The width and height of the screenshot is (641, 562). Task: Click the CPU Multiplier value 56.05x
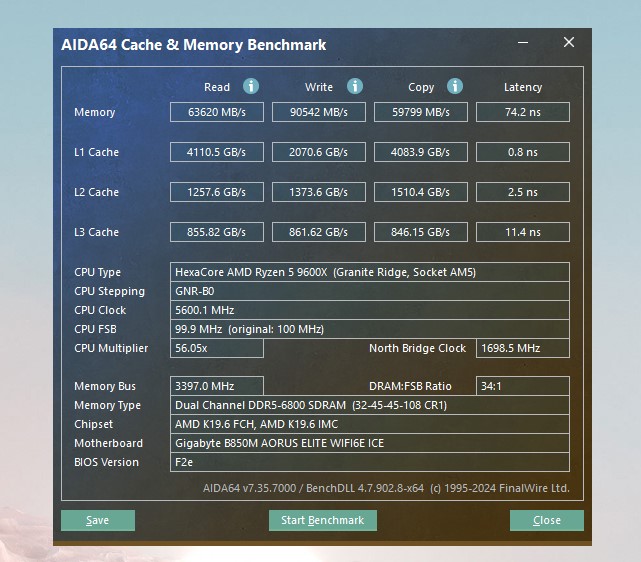tap(217, 348)
